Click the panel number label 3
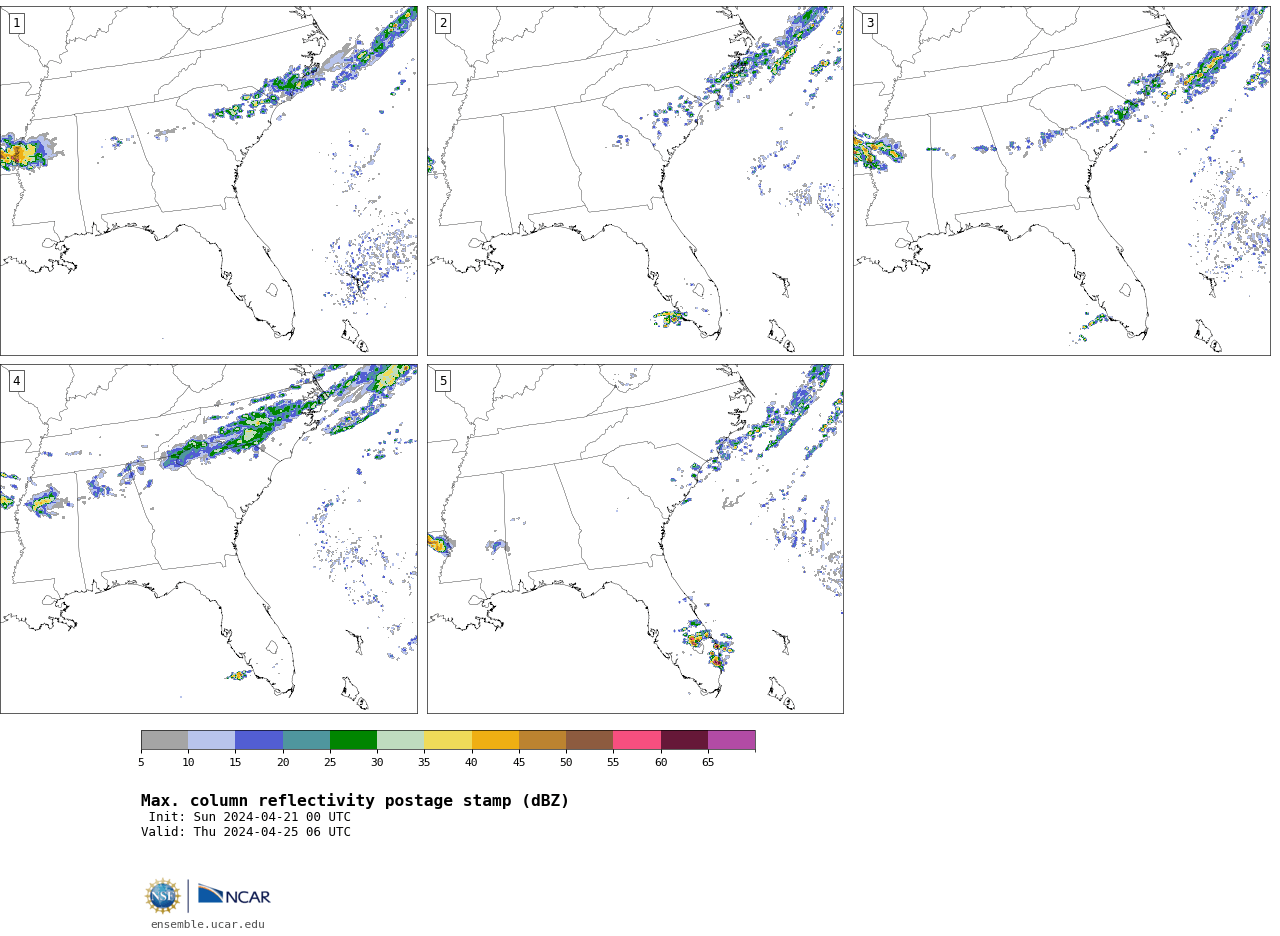Viewport: 1280px width, 936px height. (870, 23)
